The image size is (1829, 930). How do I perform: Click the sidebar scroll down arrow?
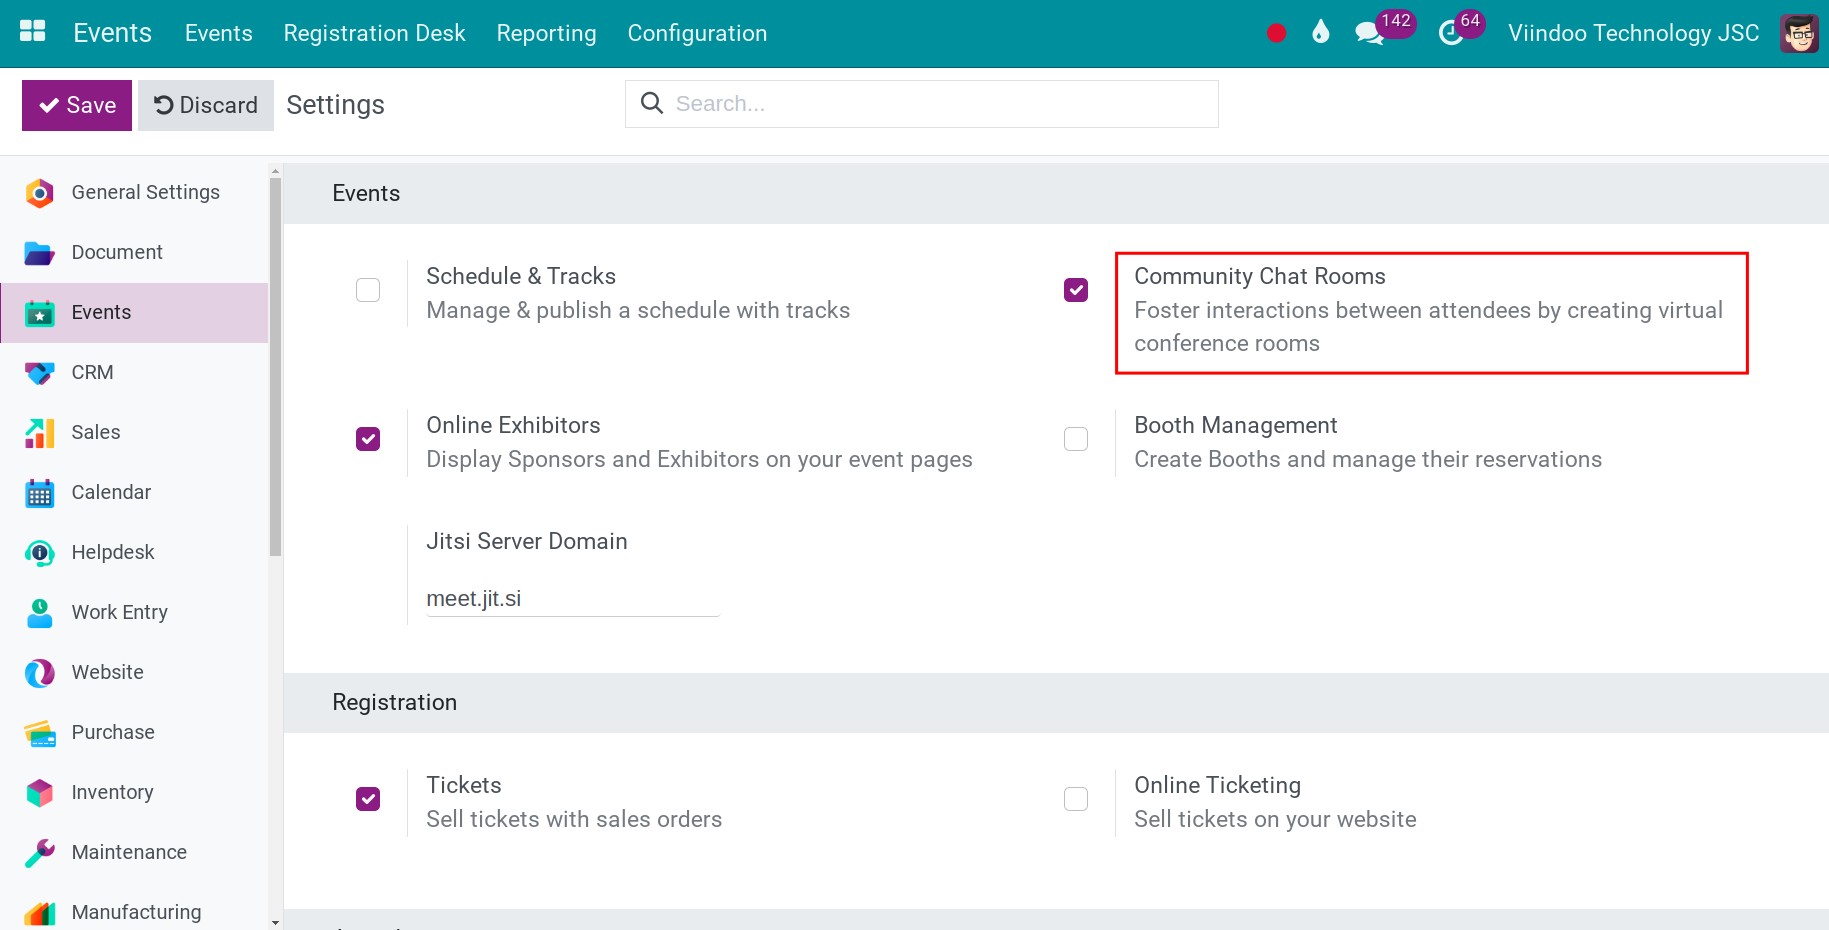point(276,922)
